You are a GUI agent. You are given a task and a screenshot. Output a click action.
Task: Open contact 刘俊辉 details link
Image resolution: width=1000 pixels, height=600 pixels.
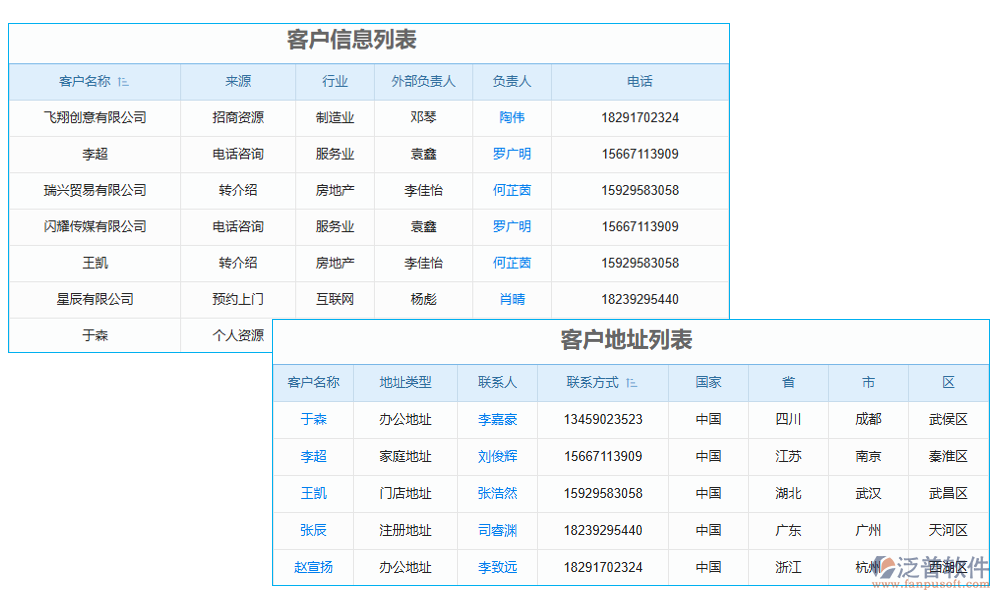(496, 457)
